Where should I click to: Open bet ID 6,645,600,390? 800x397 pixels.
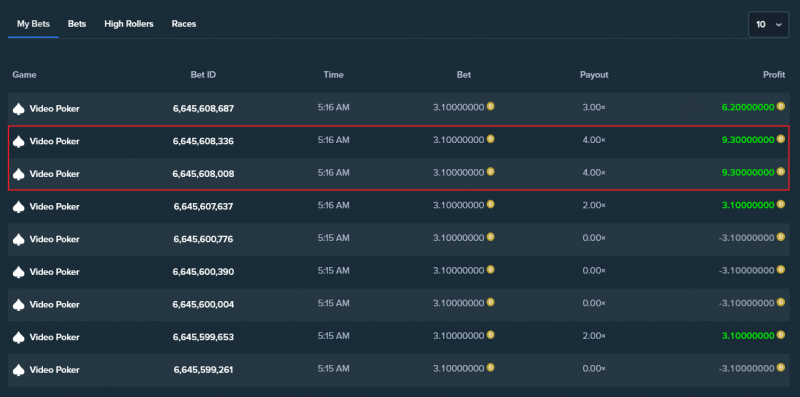point(204,272)
